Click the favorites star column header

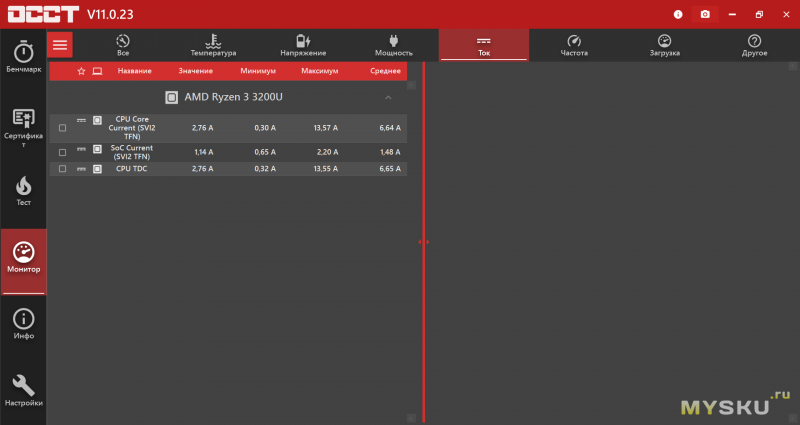click(81, 71)
